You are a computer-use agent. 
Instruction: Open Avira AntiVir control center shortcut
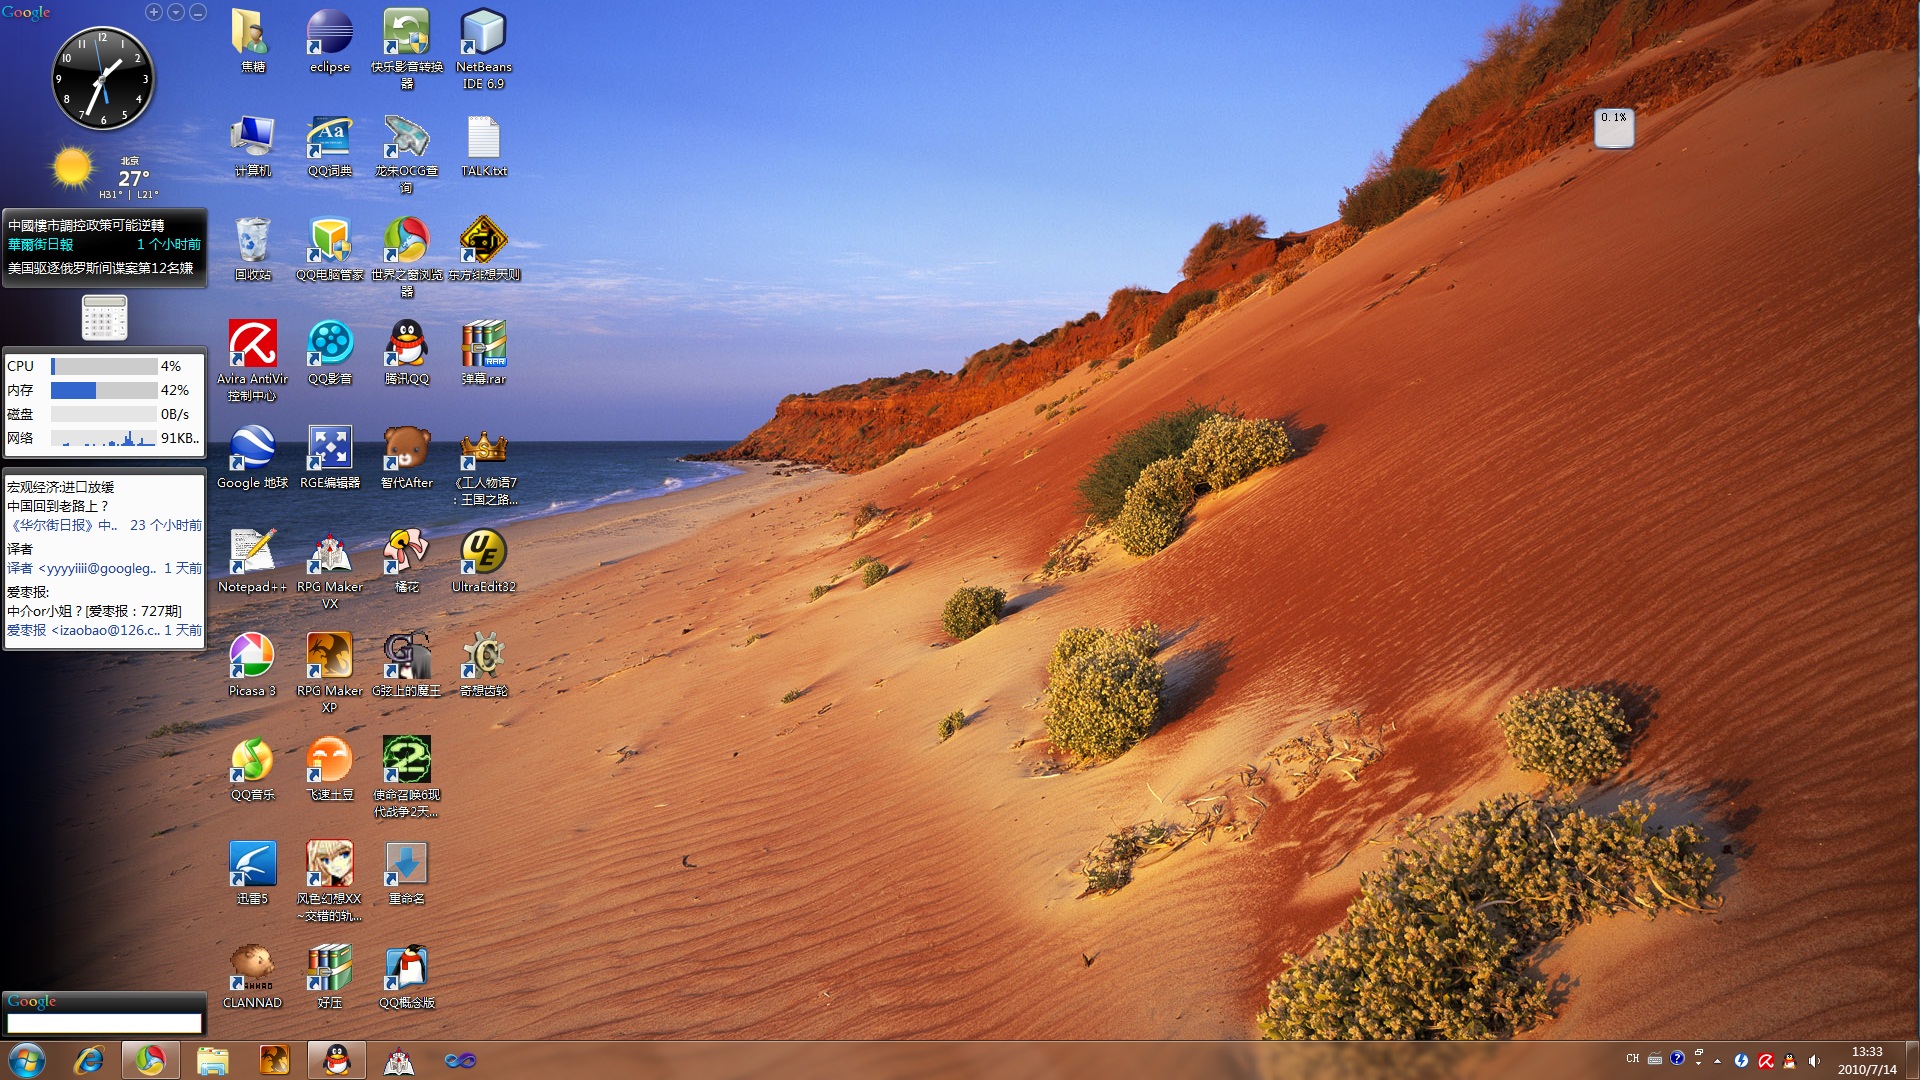pos(252,361)
